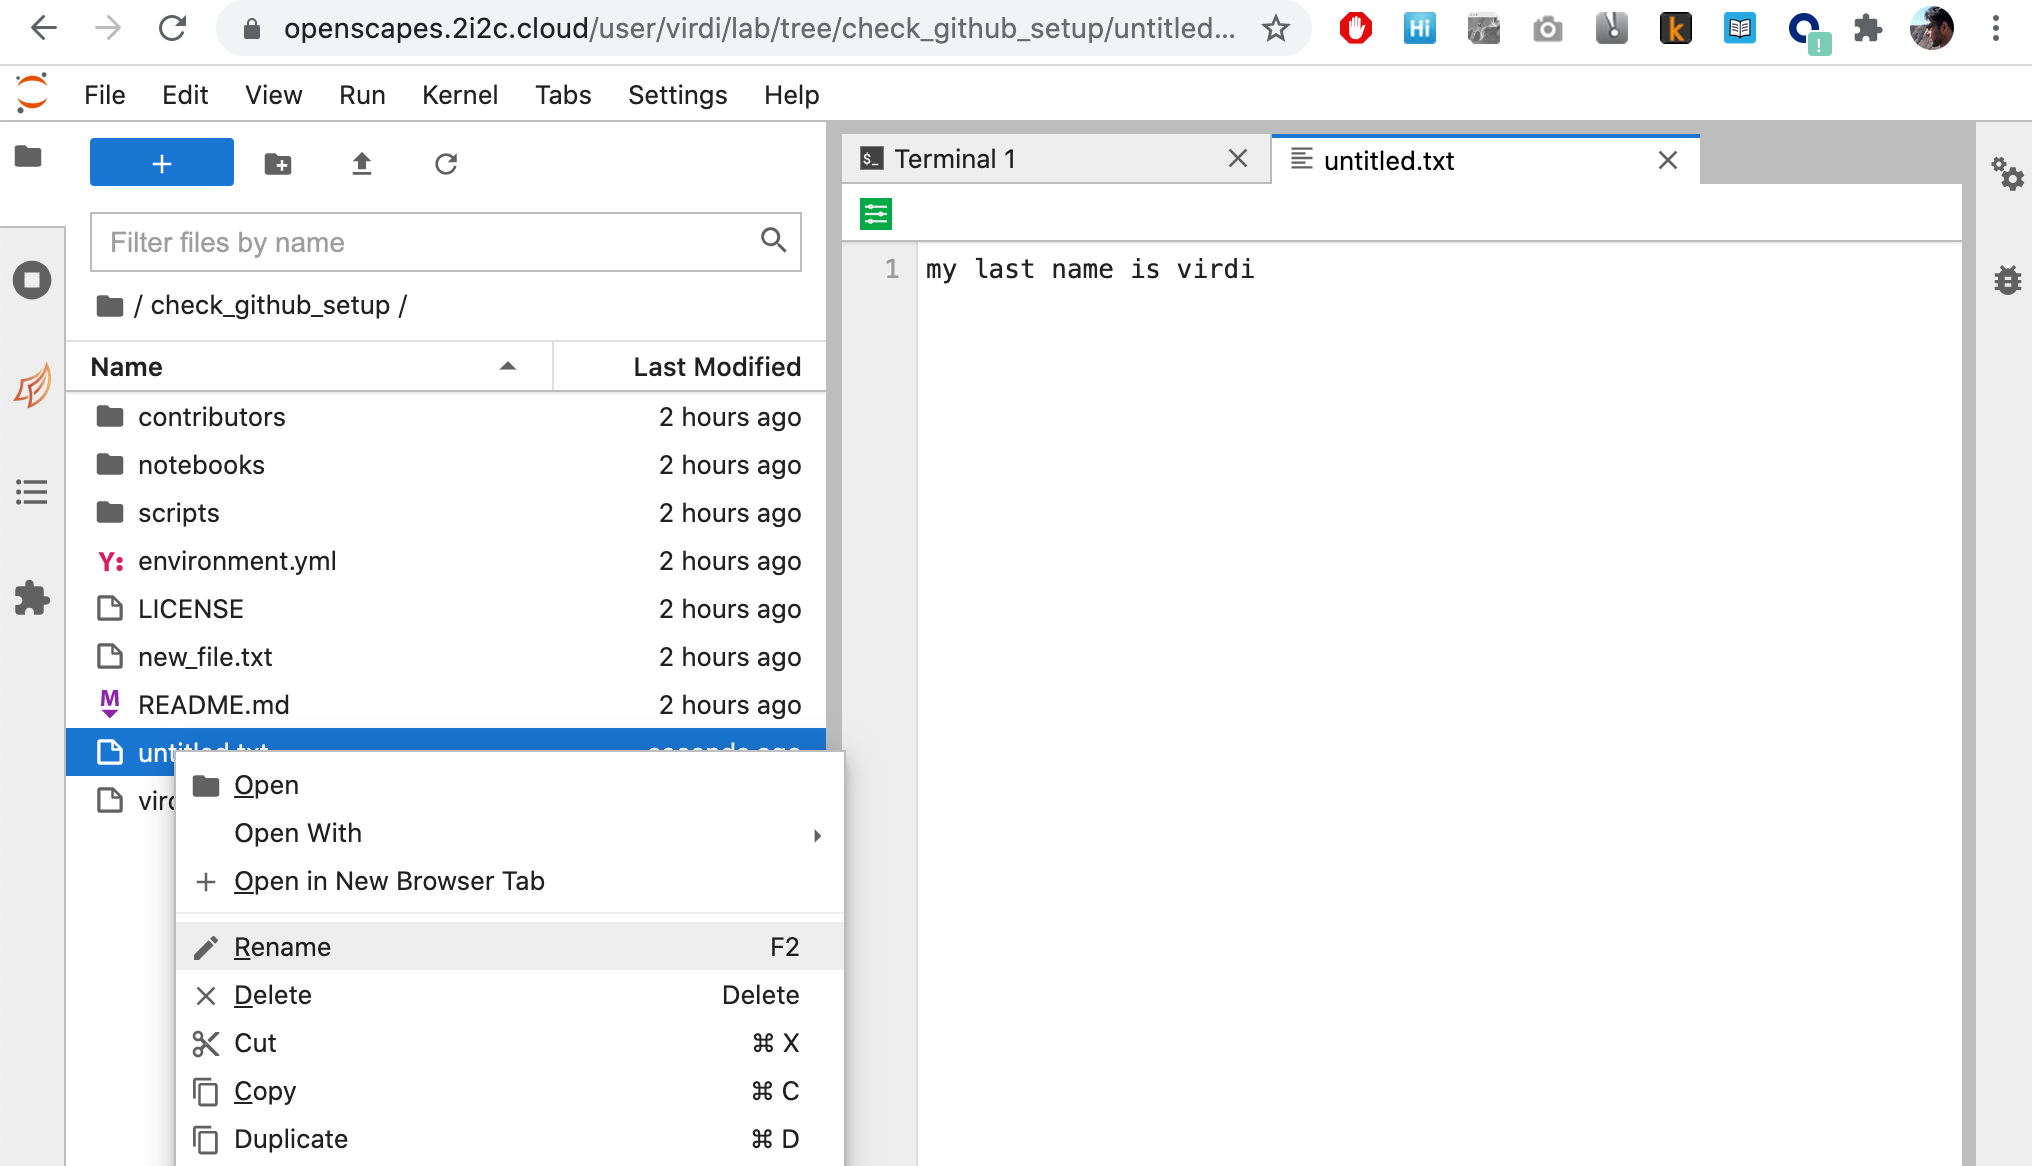The width and height of the screenshot is (2032, 1166).
Task: Upload files using the upload arrow
Action: click(361, 163)
